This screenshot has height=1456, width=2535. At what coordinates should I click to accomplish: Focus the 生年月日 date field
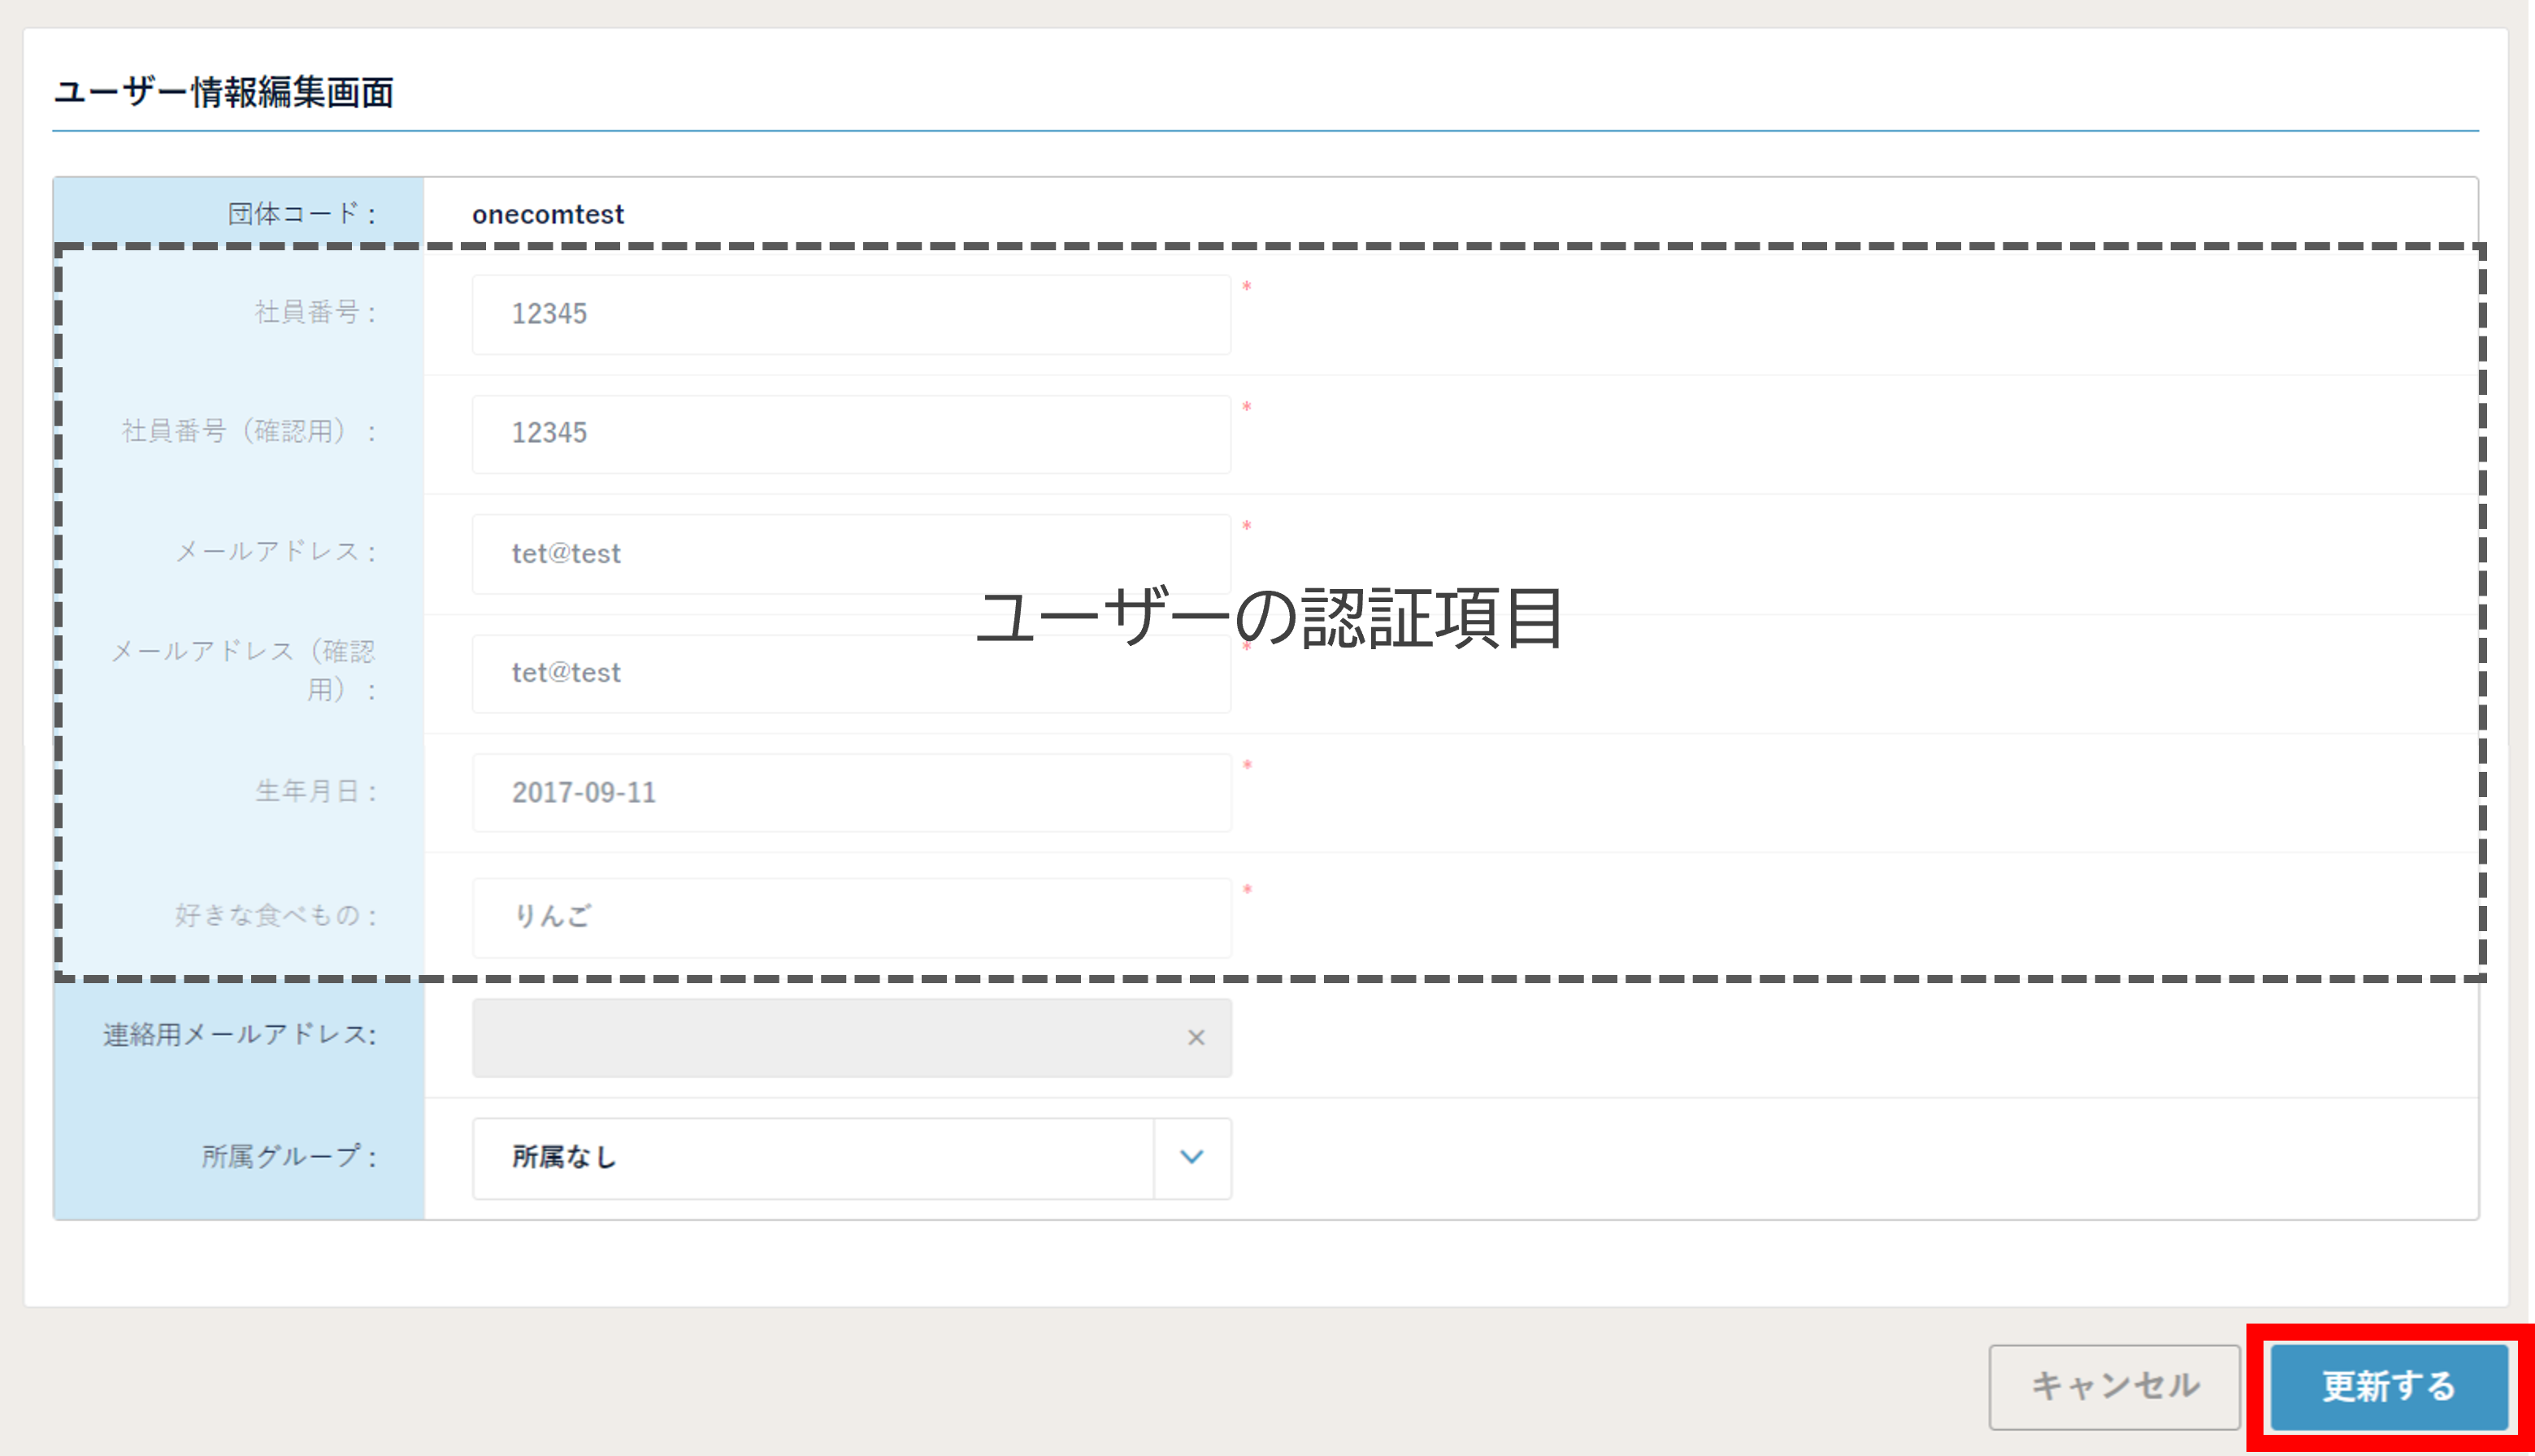[850, 792]
